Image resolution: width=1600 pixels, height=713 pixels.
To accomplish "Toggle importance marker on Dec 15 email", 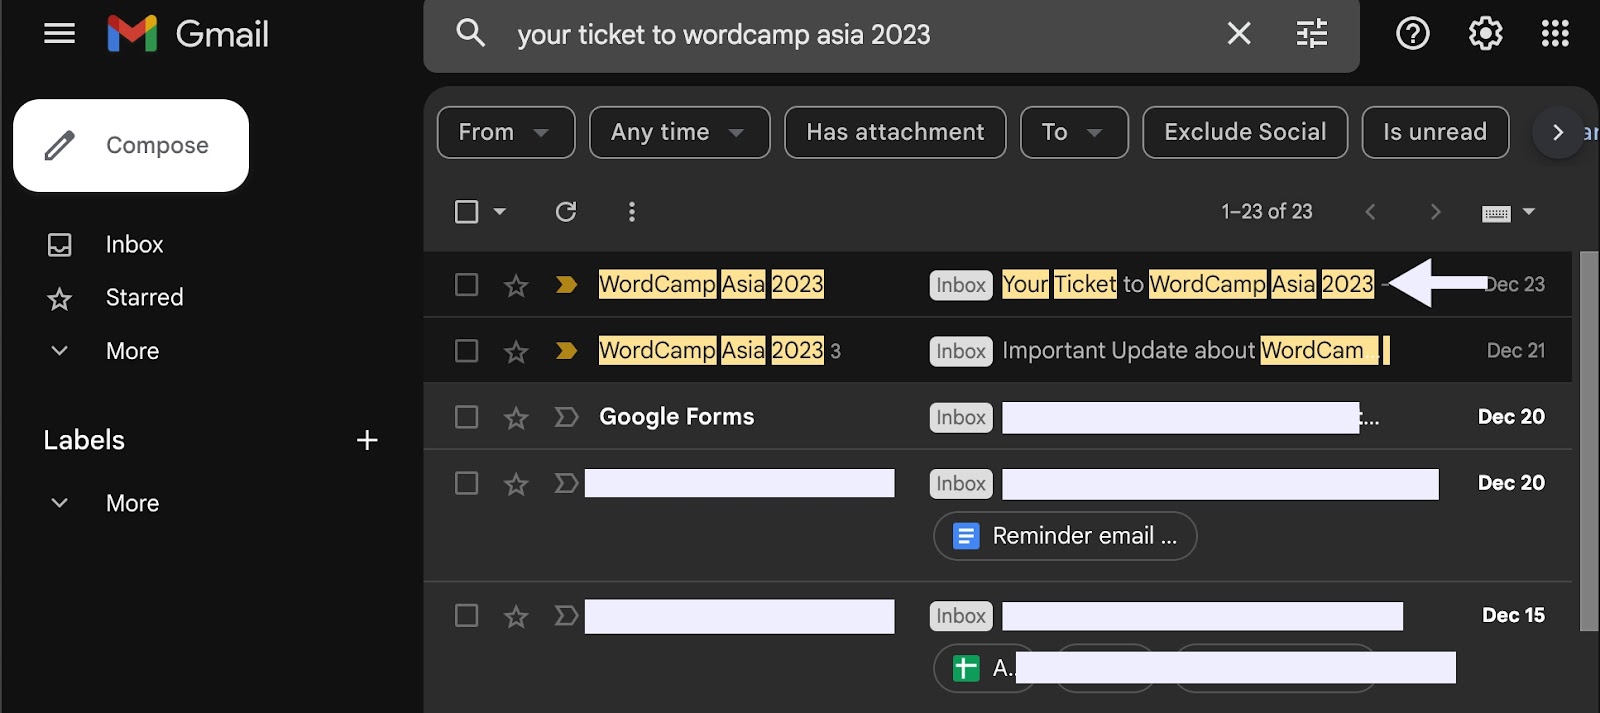I will tap(566, 615).
